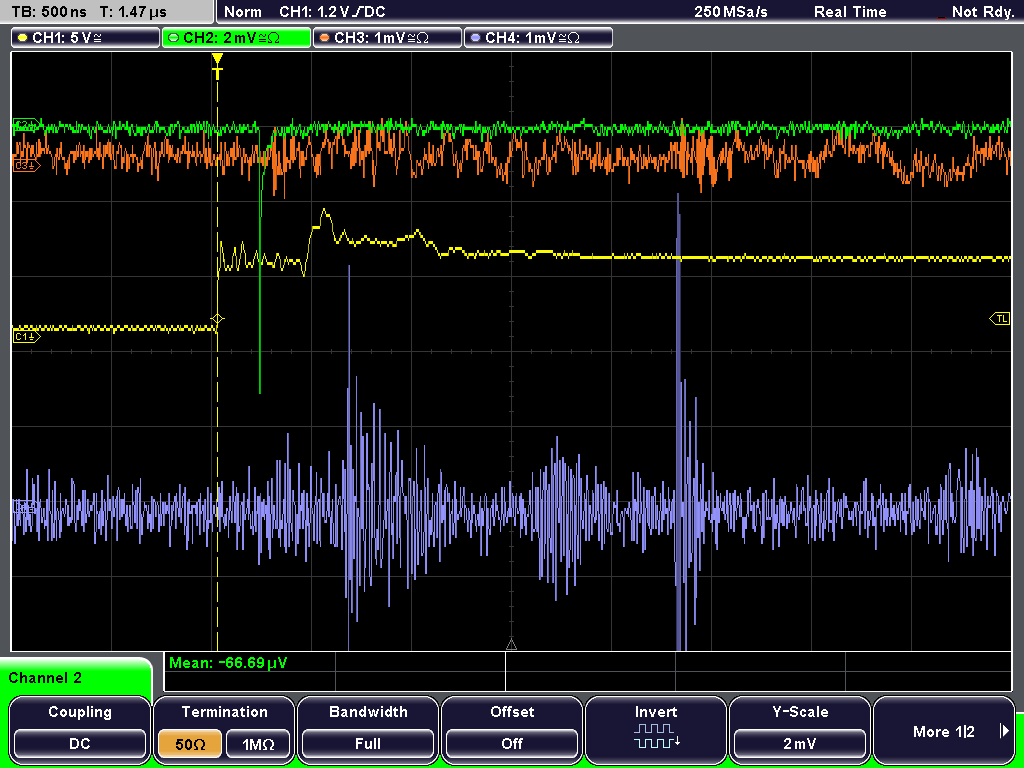This screenshot has height=768, width=1024.
Task: Click the Channel 2 menu title
Action: pyautogui.click(x=45, y=678)
